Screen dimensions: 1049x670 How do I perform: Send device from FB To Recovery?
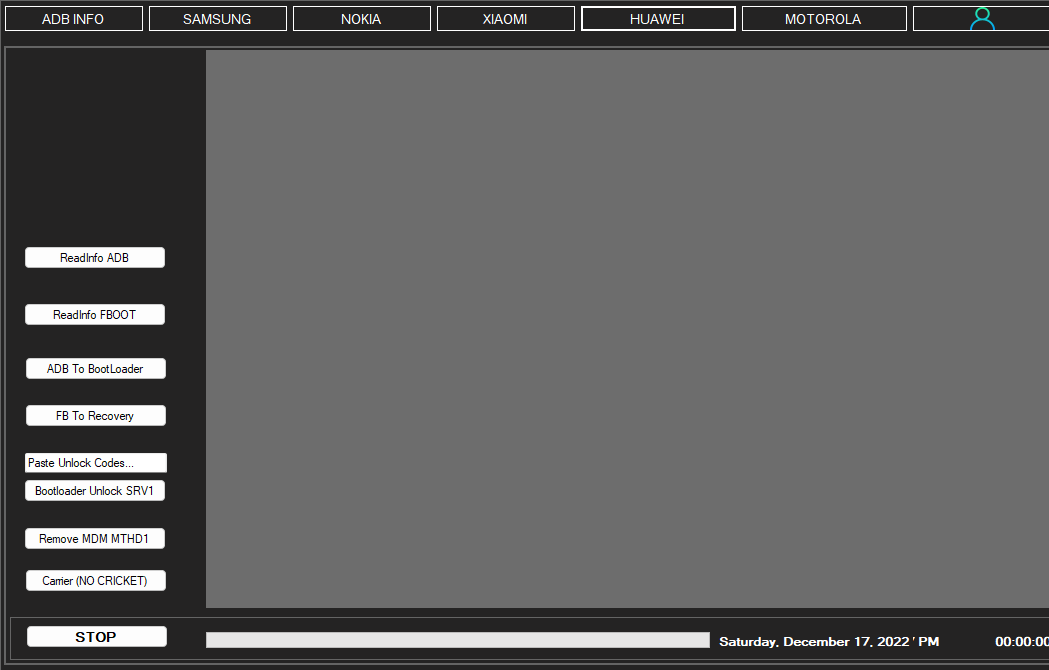(95, 415)
